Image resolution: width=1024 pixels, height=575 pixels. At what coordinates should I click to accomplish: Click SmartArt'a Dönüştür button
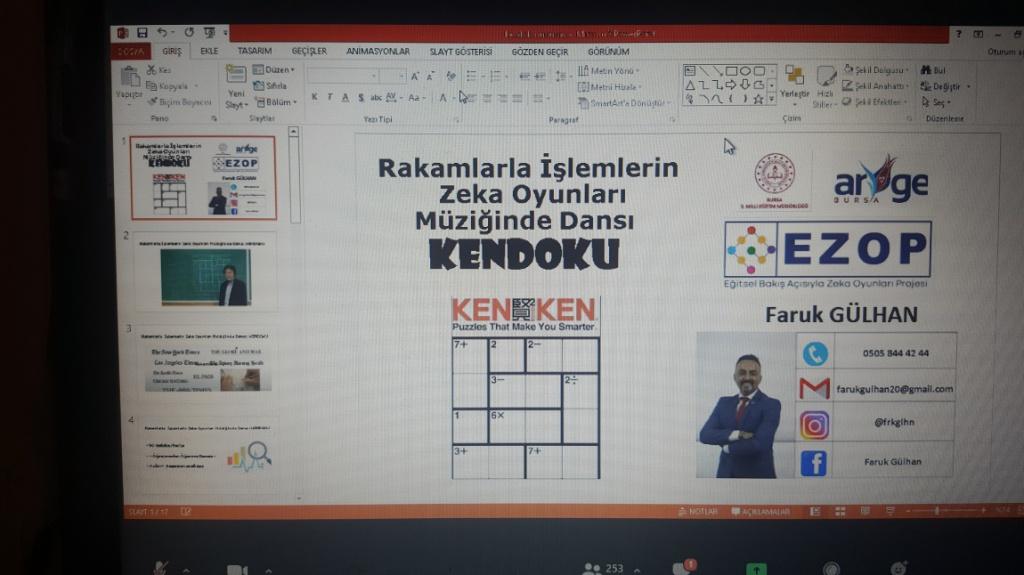point(624,103)
